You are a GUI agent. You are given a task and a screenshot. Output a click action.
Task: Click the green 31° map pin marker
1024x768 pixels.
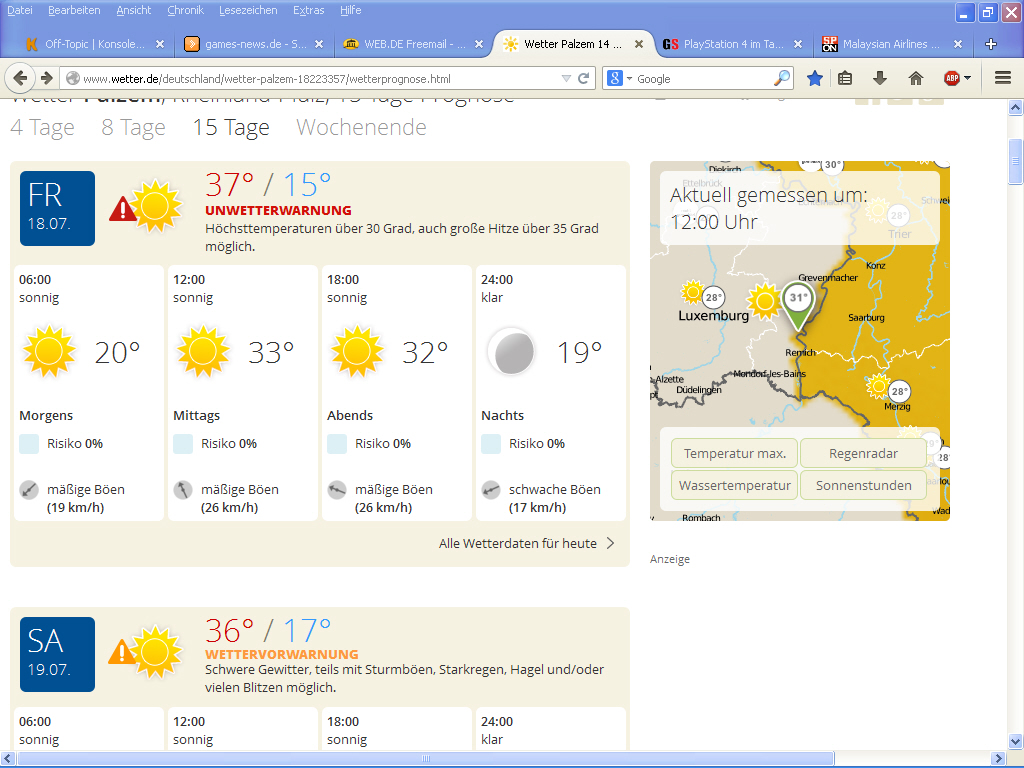click(x=797, y=305)
